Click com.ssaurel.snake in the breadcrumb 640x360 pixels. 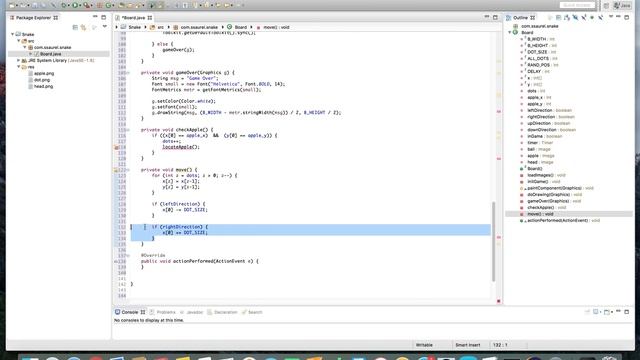point(199,27)
